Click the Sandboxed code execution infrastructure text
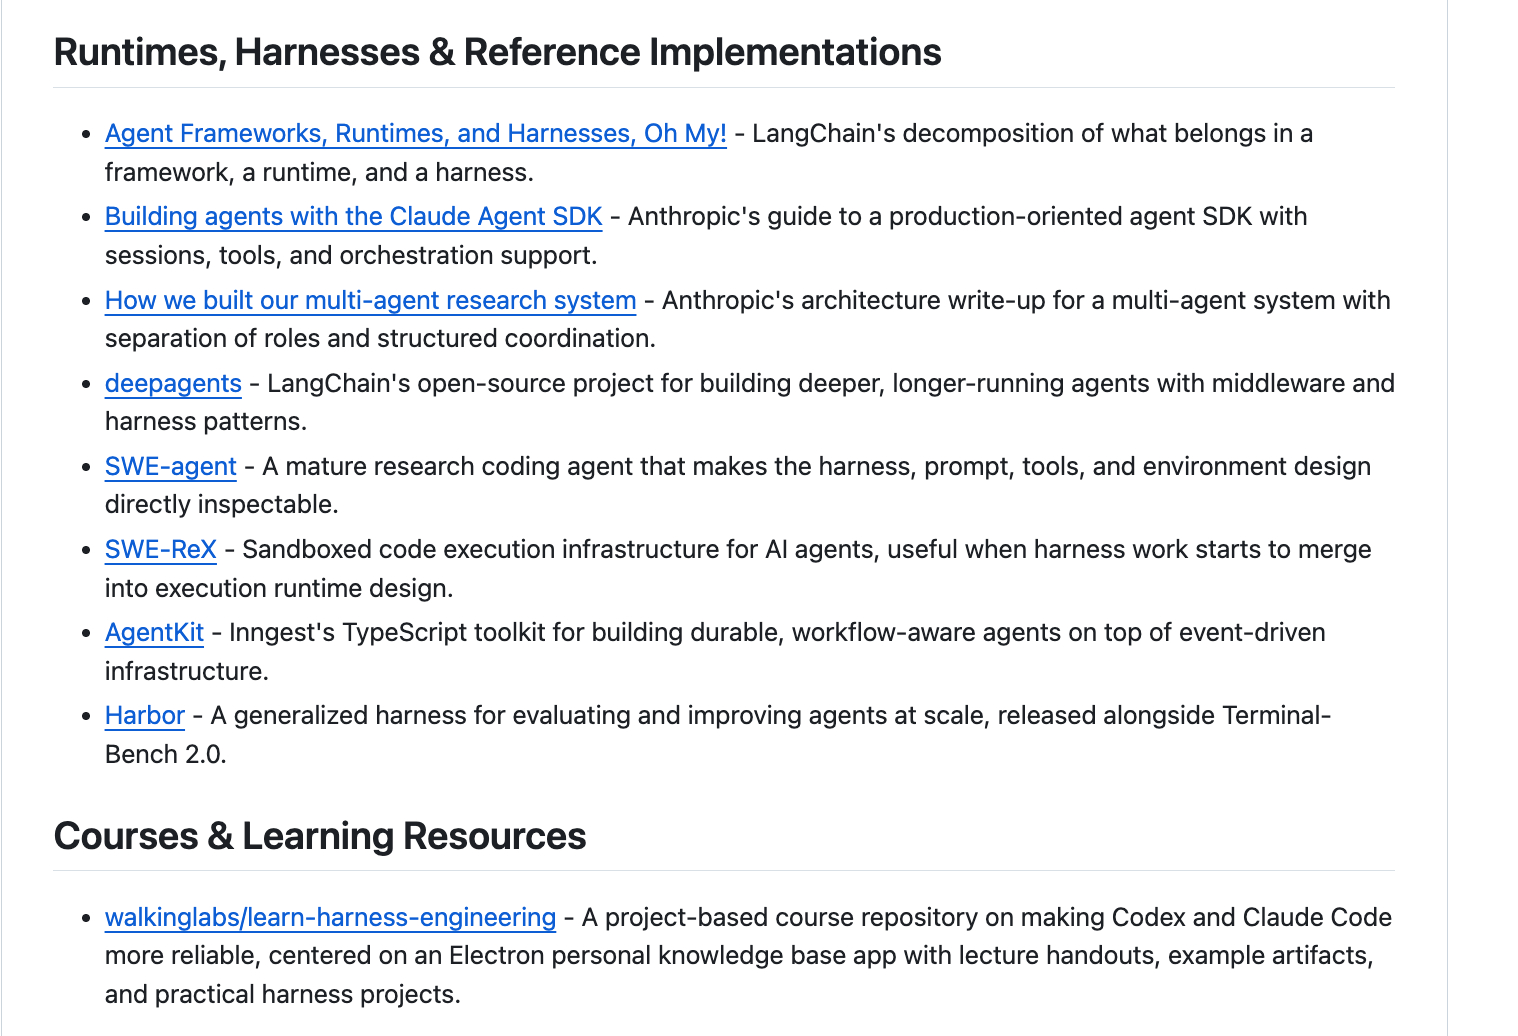Viewport: 1518px width, 1036px height. [x=738, y=568]
